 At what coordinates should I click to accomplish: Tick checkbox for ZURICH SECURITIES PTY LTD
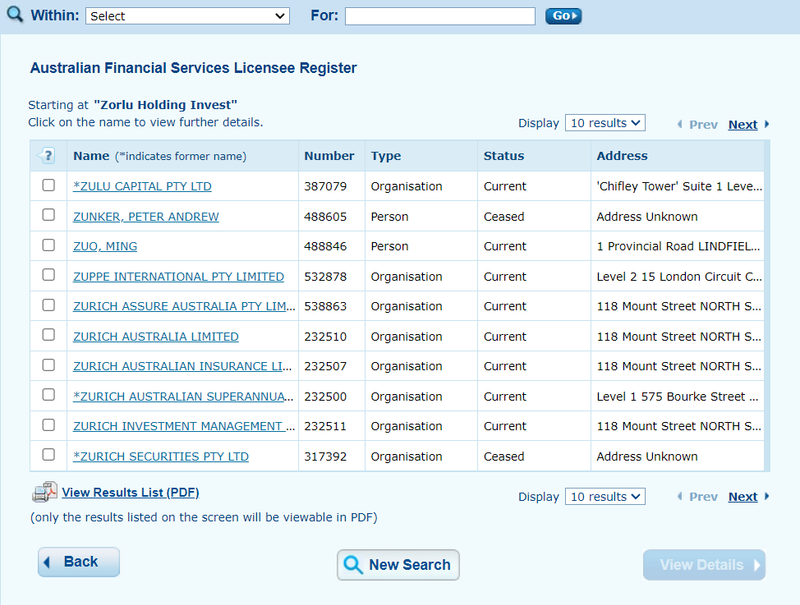click(48, 455)
